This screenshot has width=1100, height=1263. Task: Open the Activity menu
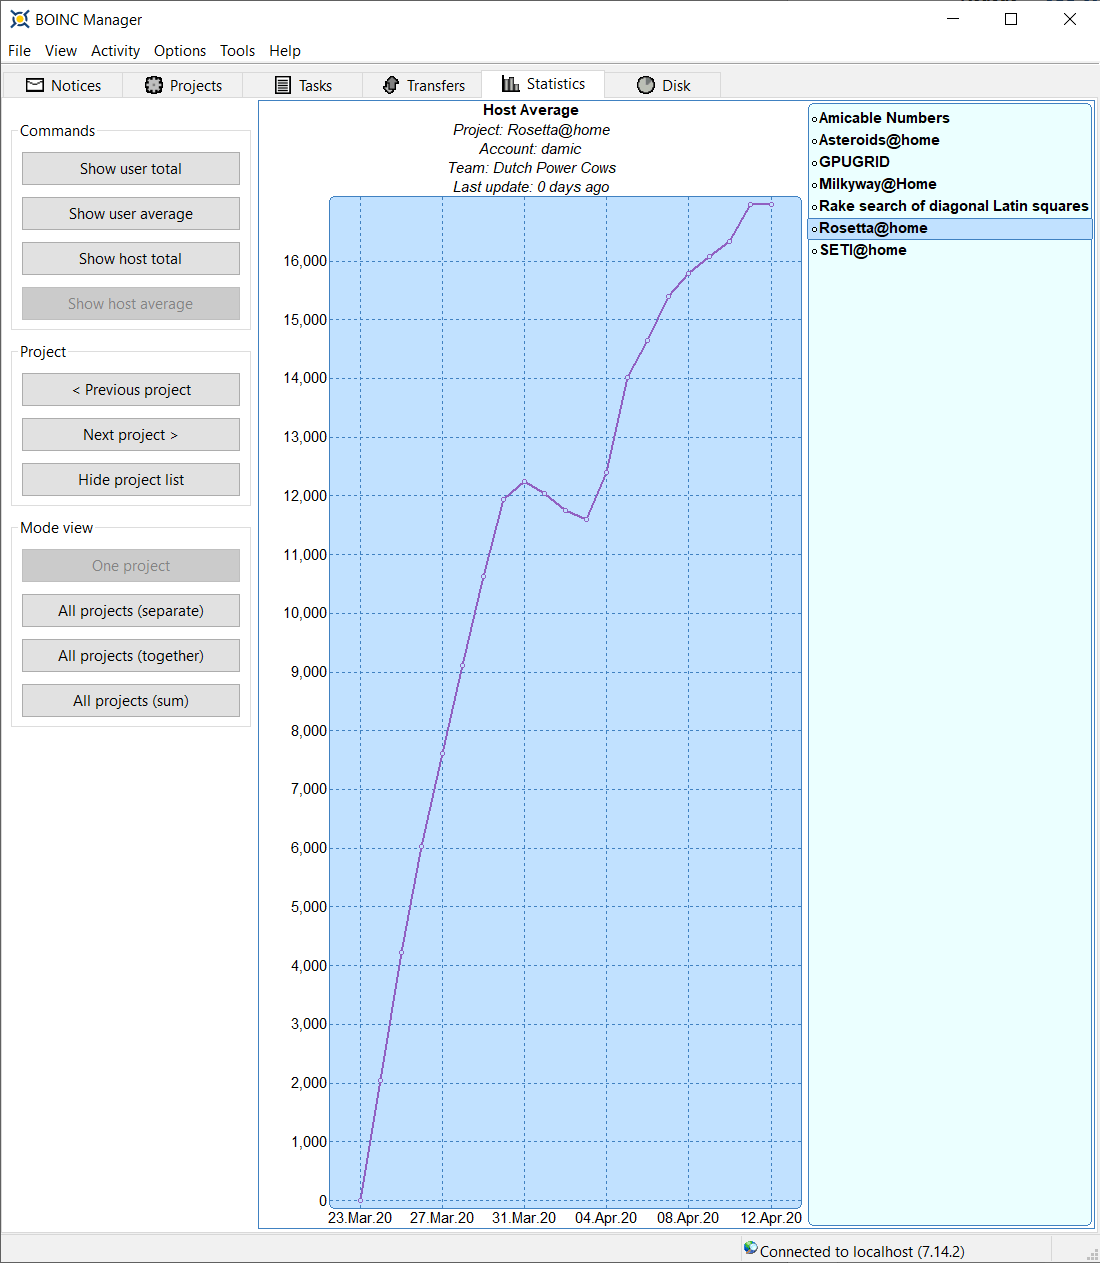115,51
